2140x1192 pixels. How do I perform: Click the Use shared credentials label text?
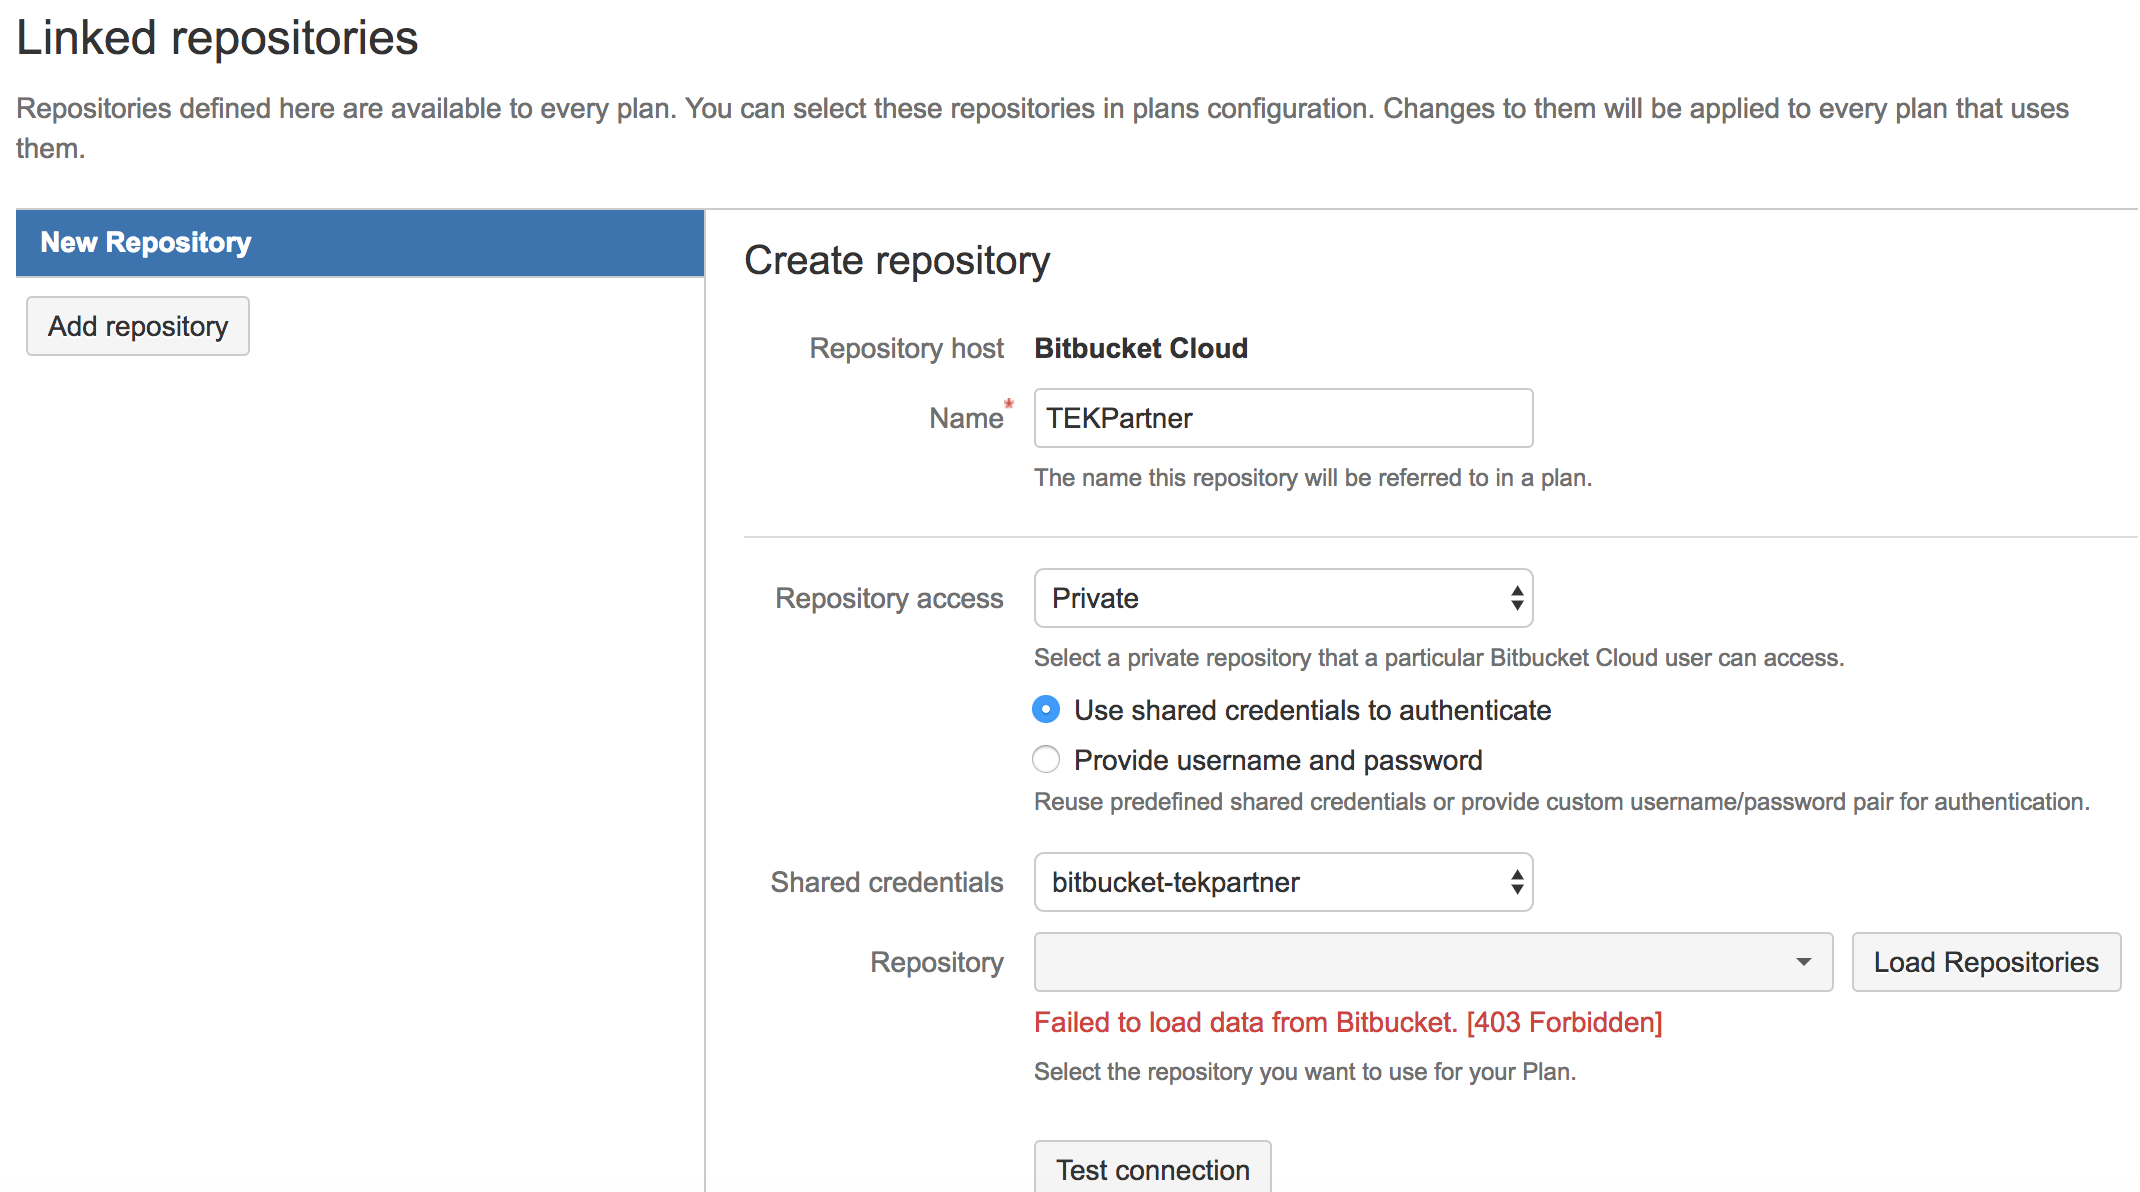1312,710
